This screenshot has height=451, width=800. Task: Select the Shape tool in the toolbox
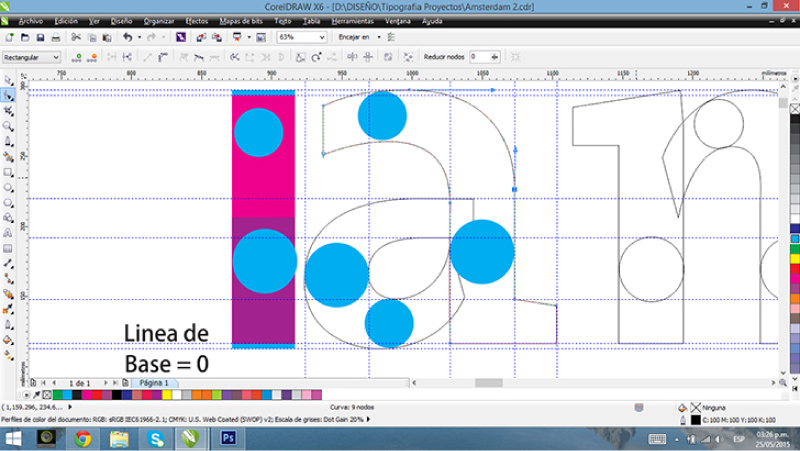click(8, 95)
